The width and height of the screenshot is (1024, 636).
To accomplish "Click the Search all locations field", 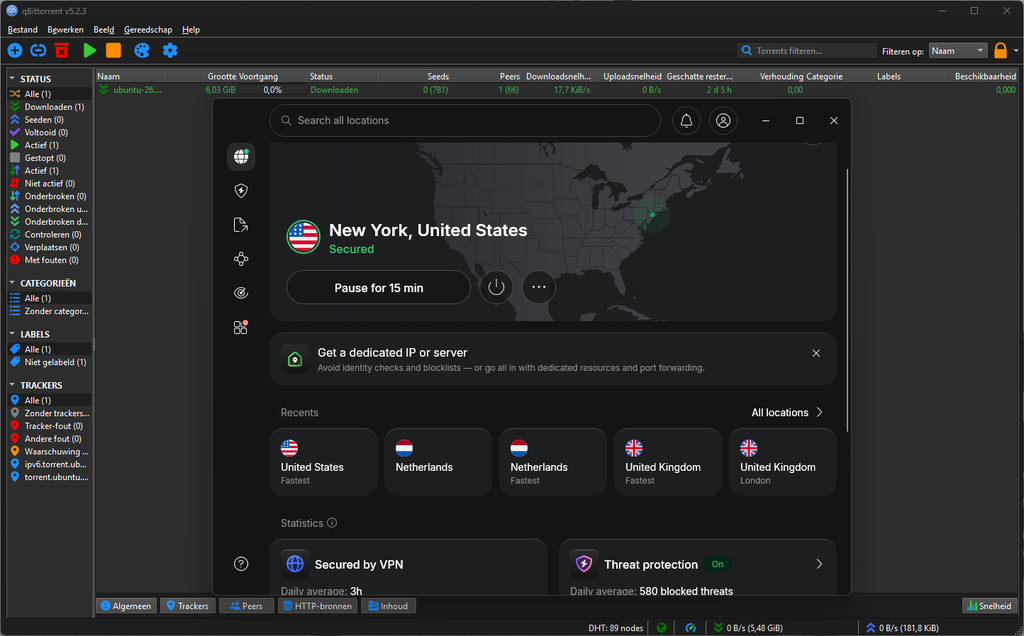I will (465, 121).
